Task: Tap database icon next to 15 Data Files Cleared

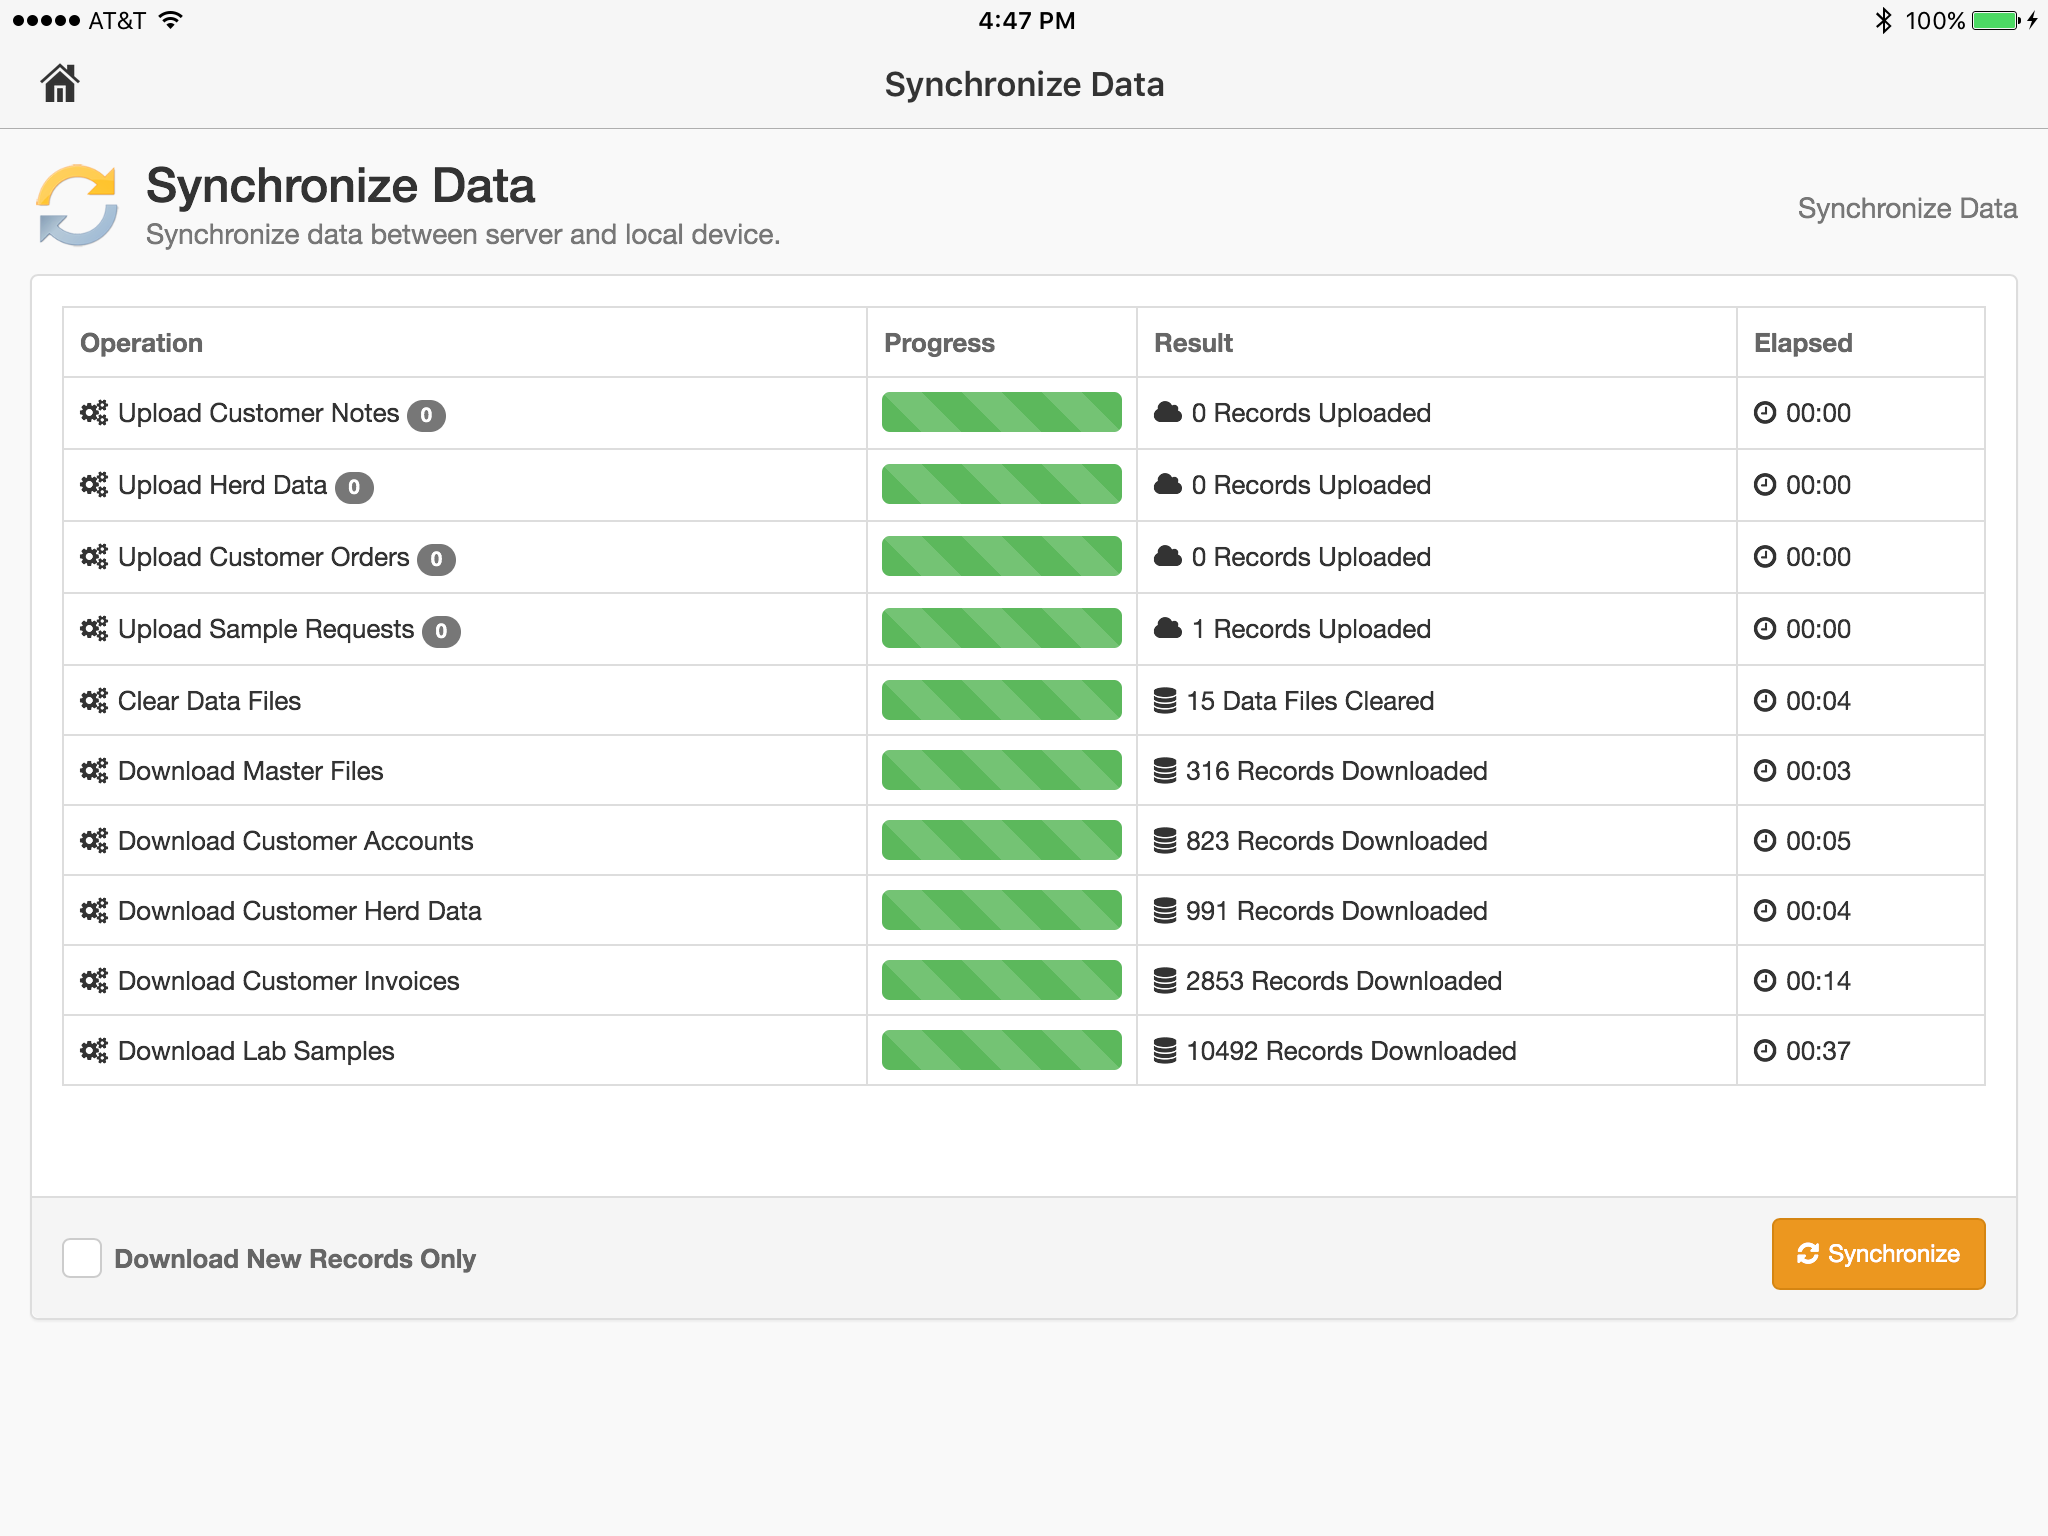Action: click(1165, 701)
